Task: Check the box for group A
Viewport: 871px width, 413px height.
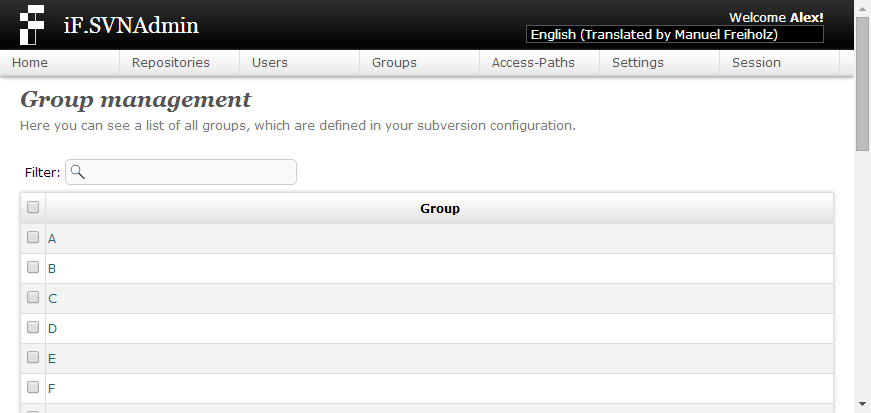Action: 33,237
